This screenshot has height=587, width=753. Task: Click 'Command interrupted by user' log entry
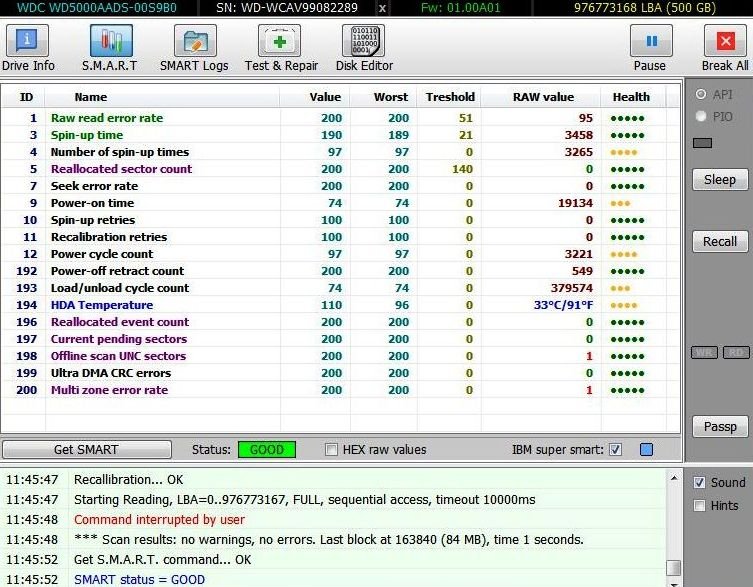click(159, 520)
